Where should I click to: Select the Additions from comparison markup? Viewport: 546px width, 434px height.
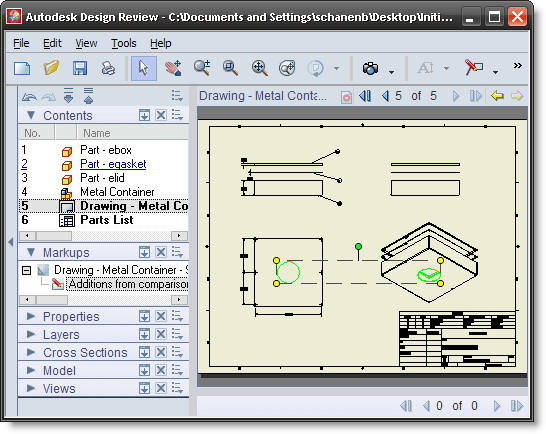(x=128, y=284)
